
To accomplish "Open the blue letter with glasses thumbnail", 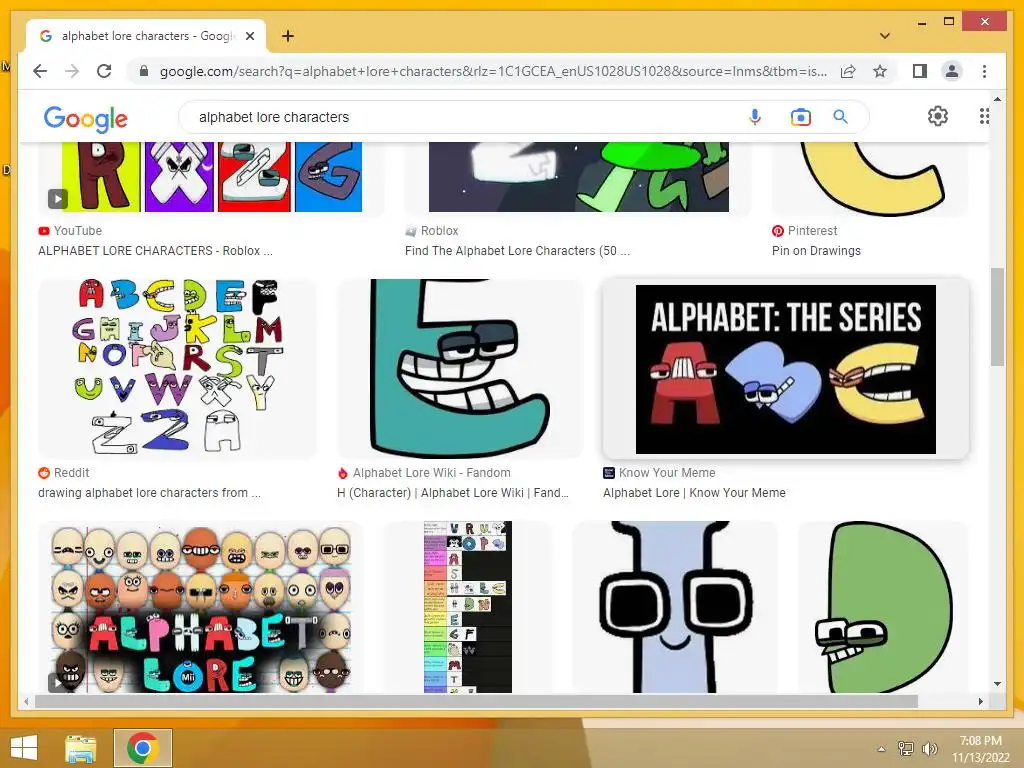I will pos(675,607).
